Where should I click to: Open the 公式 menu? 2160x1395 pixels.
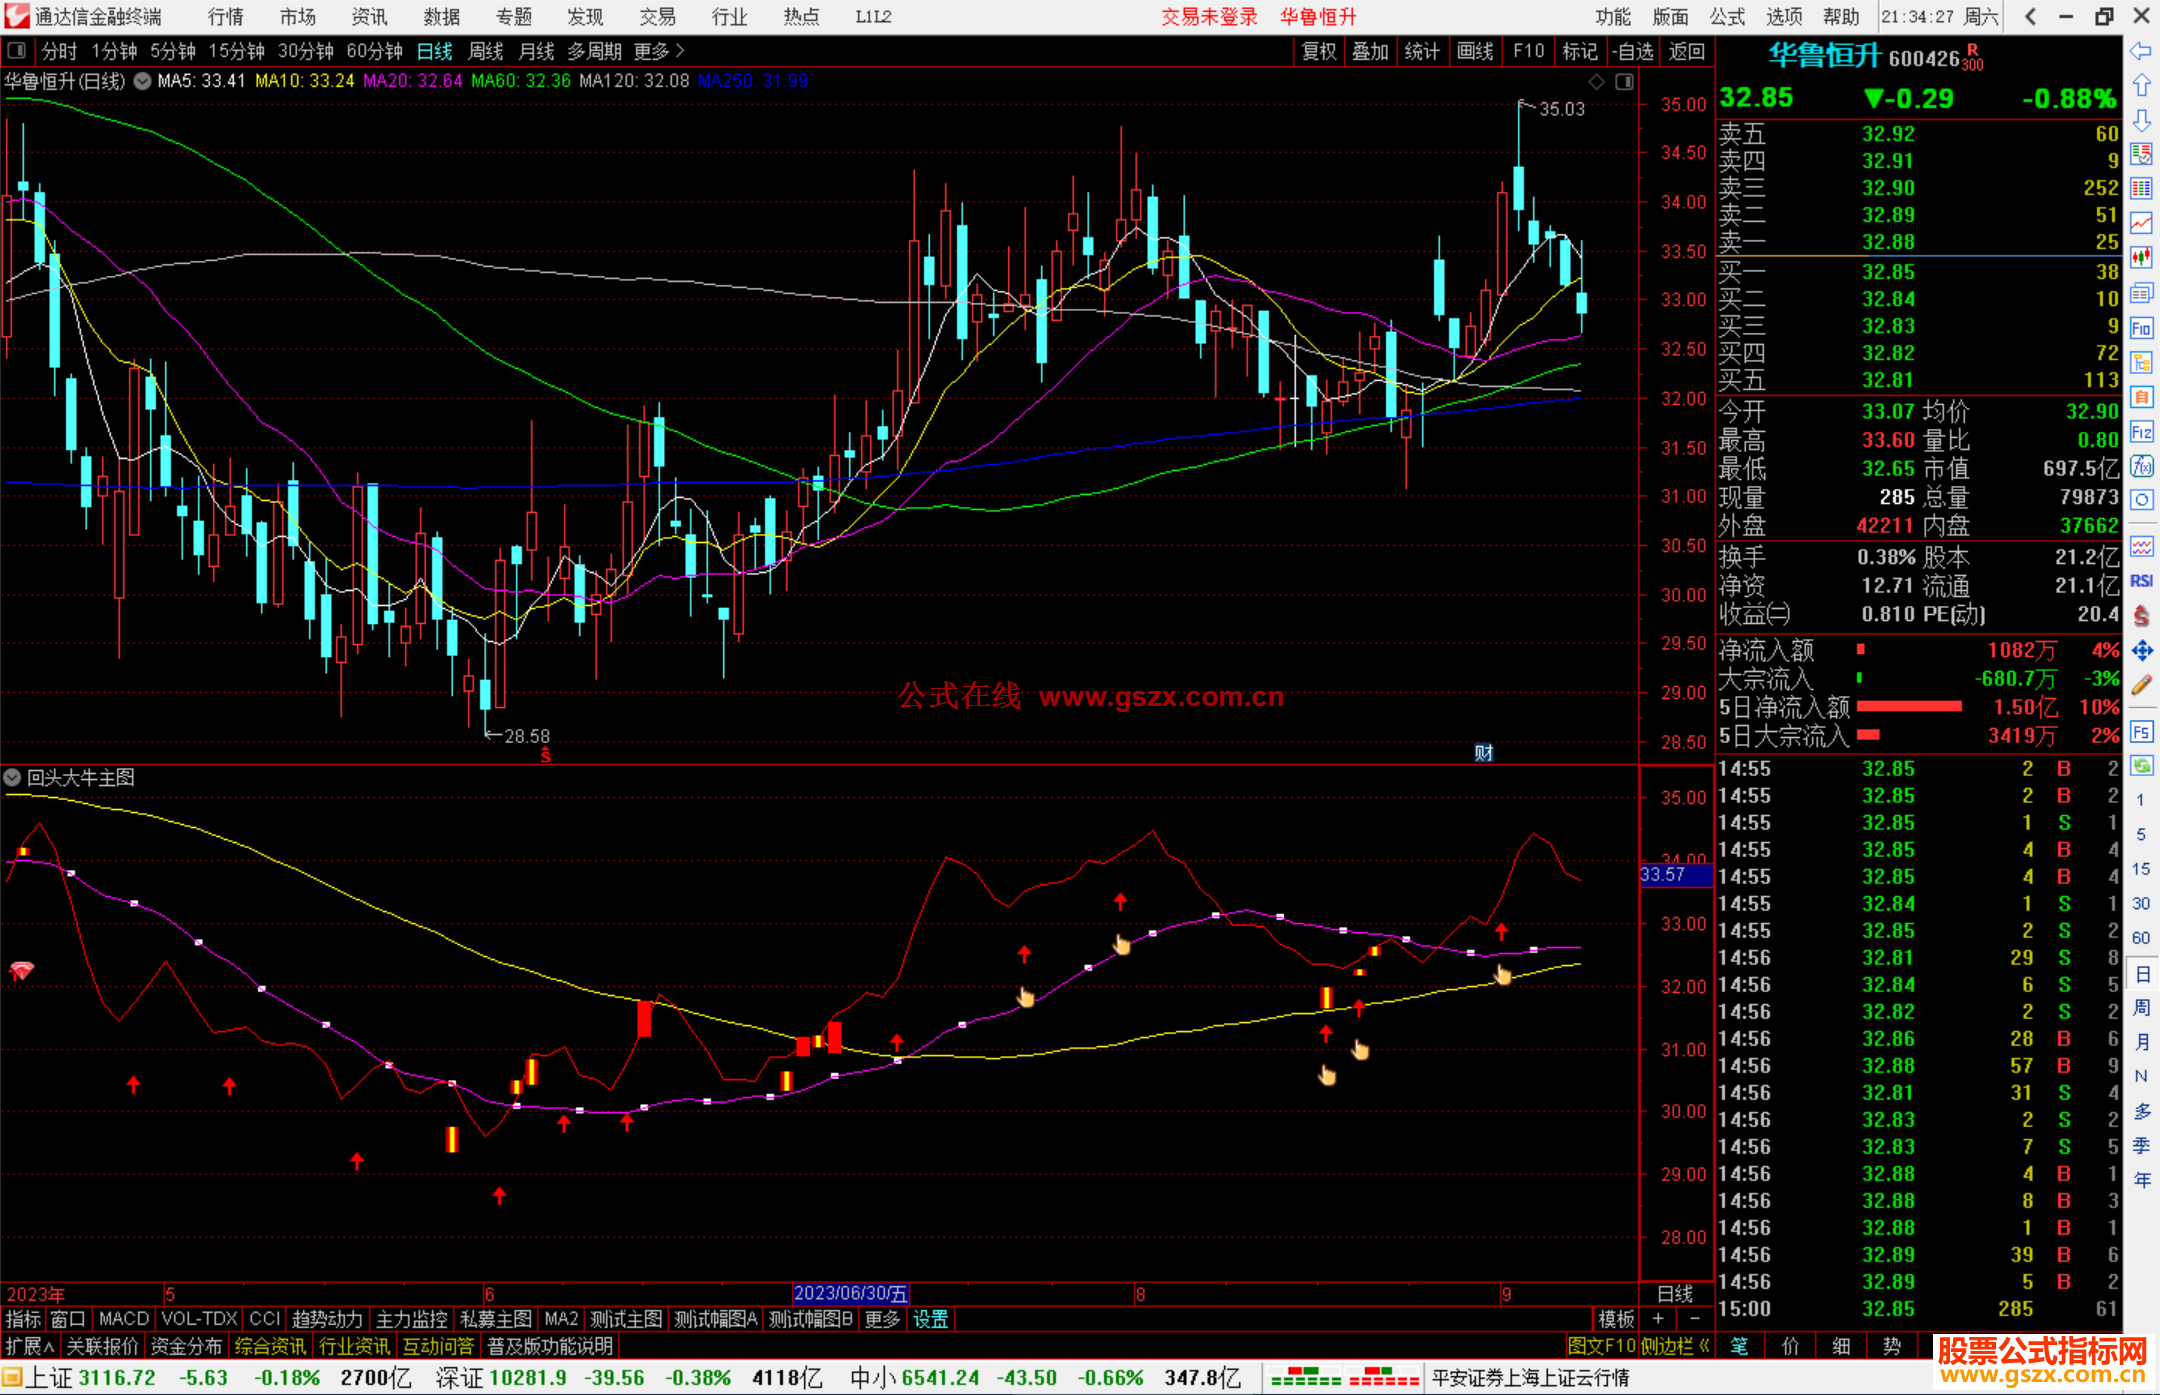1727,16
